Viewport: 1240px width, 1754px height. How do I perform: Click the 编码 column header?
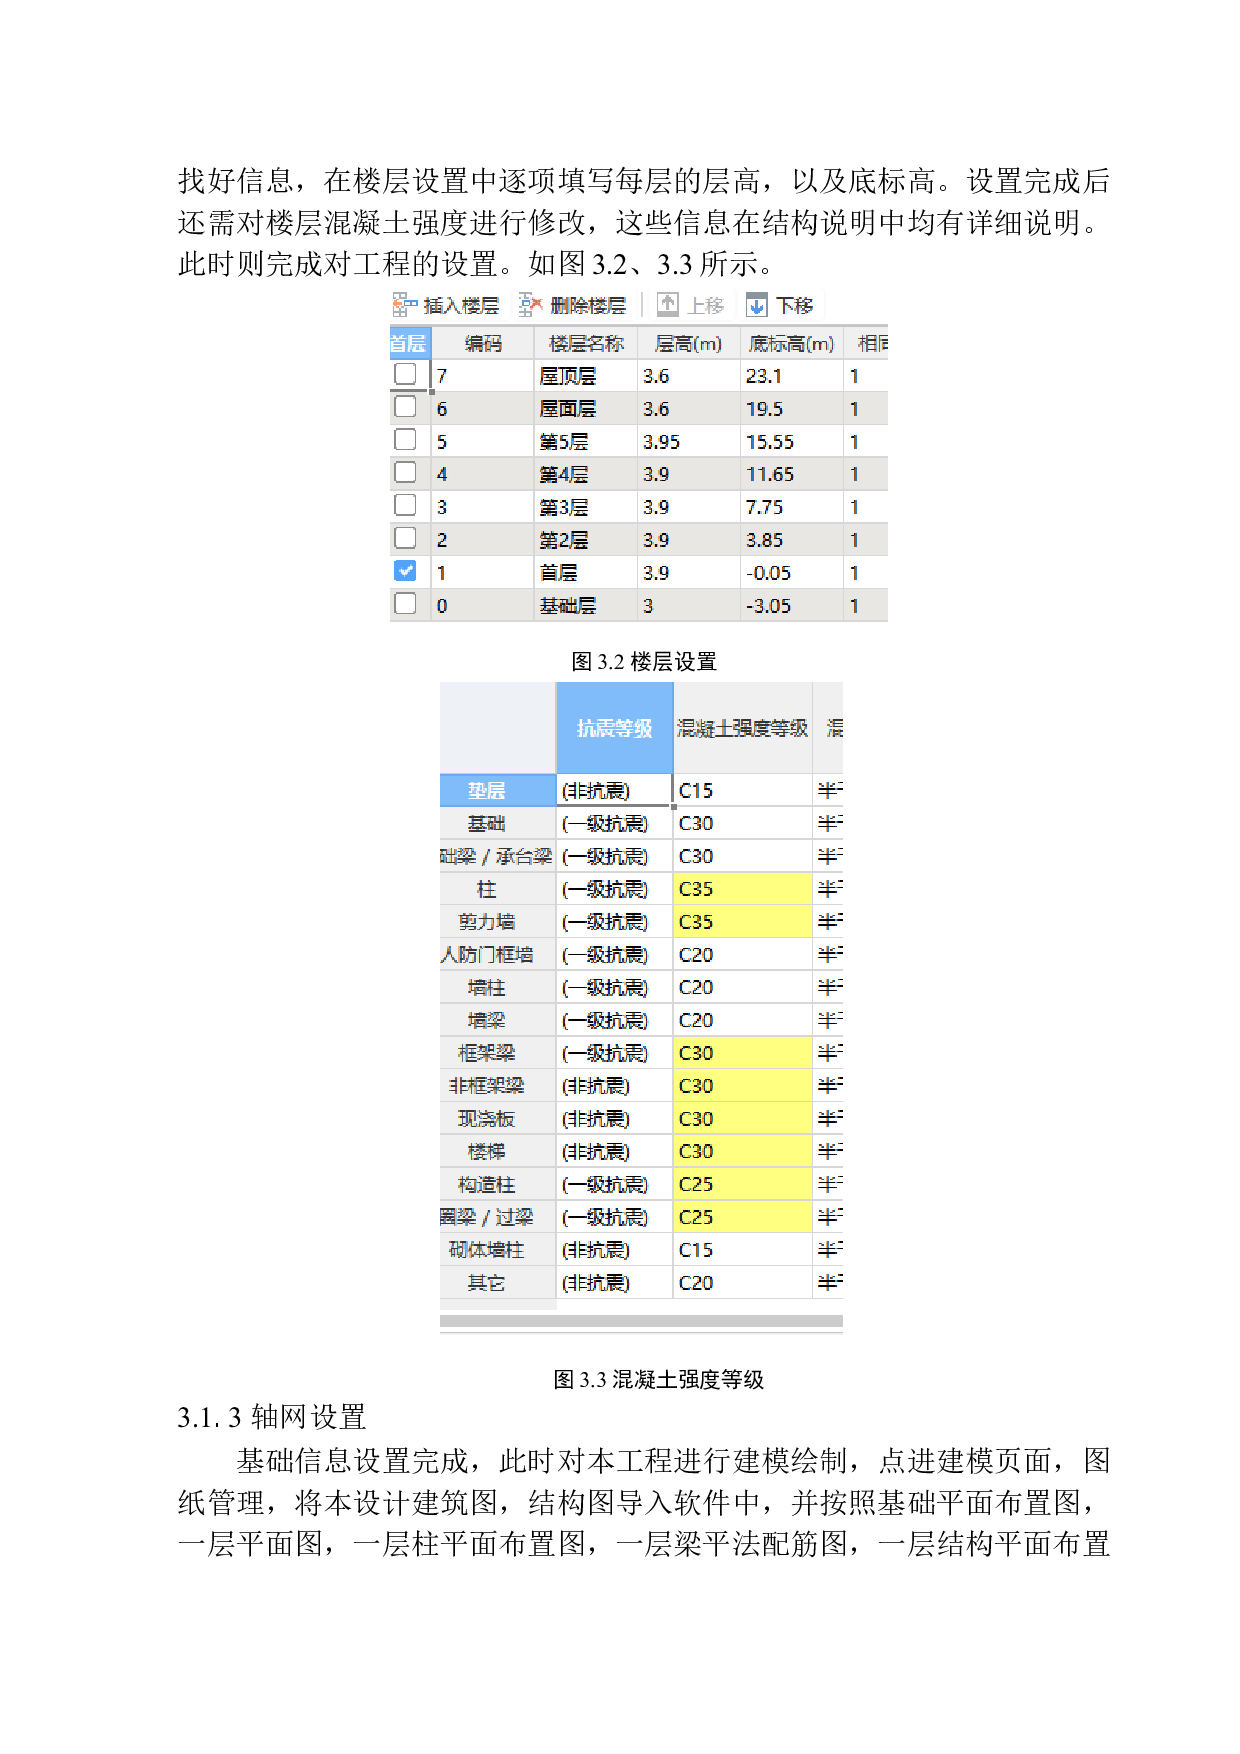point(483,343)
